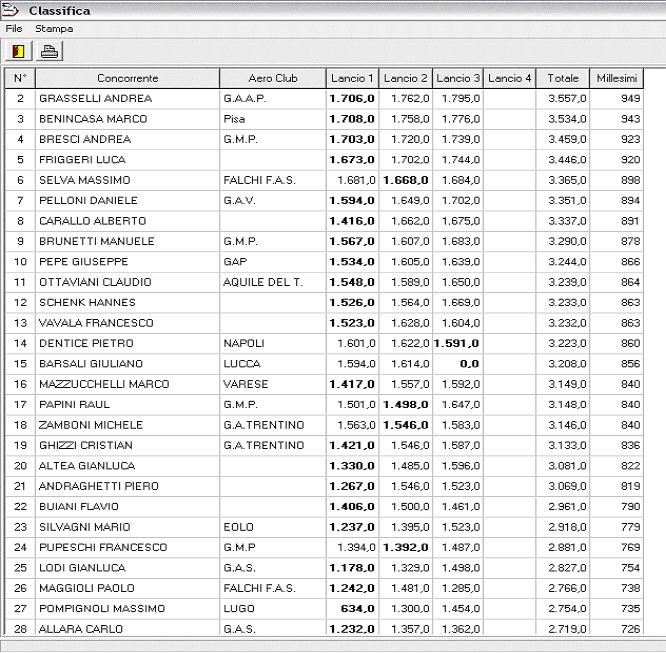The image size is (666, 653).
Task: Click the Lancio 3 column header
Action: [458, 78]
